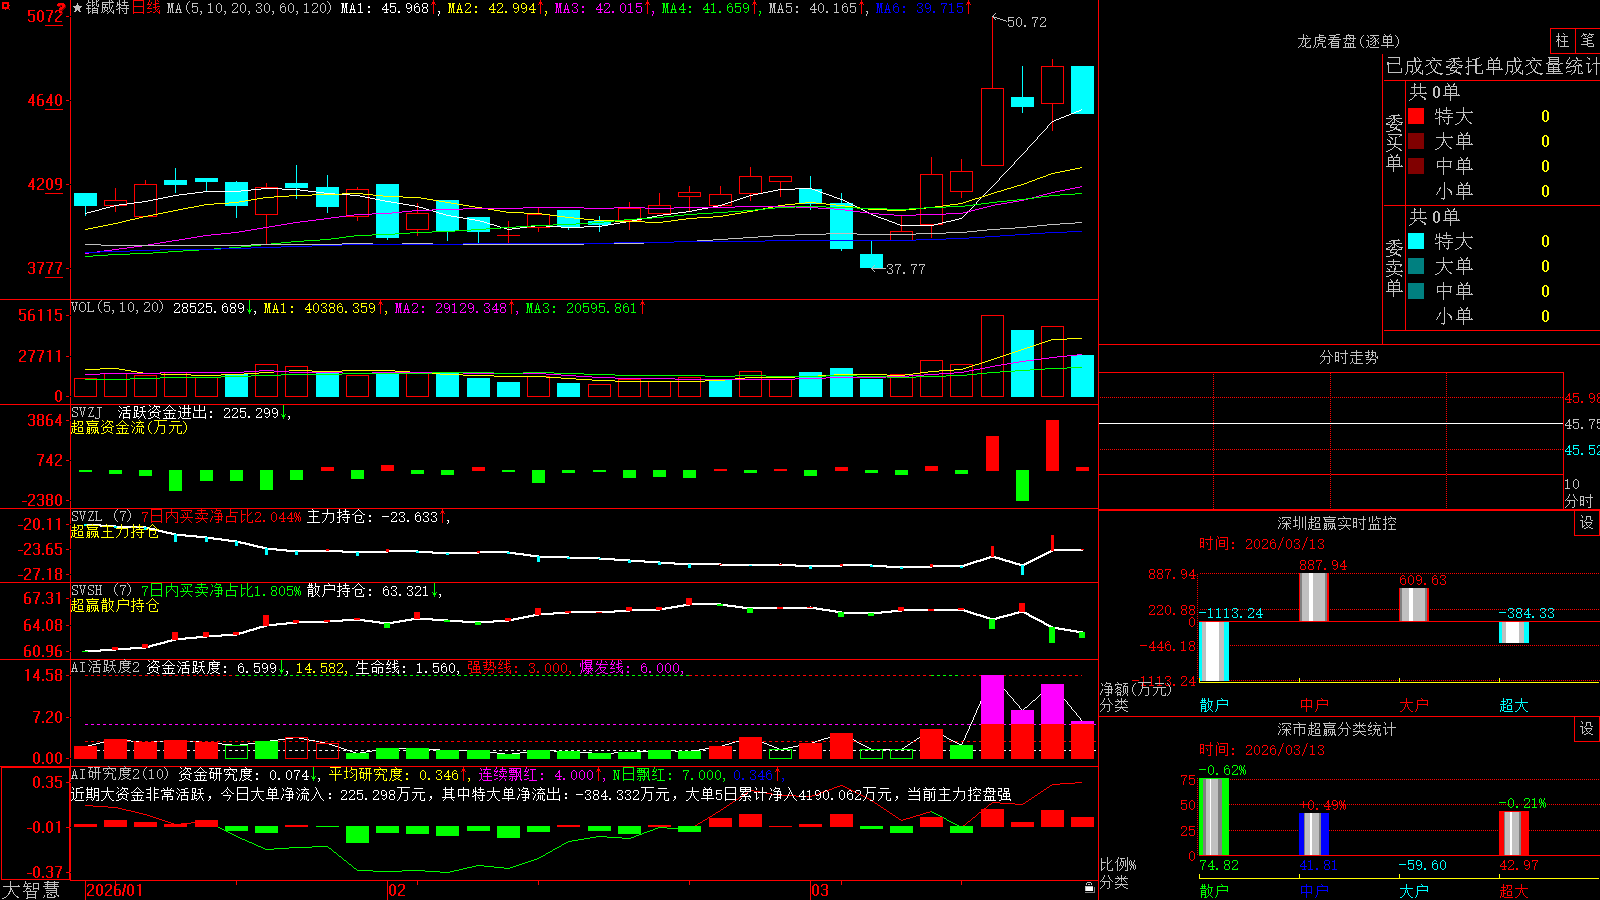This screenshot has height=900, width=1600.
Task: Click the 50.72 high price annotation
Action: coord(1027,22)
